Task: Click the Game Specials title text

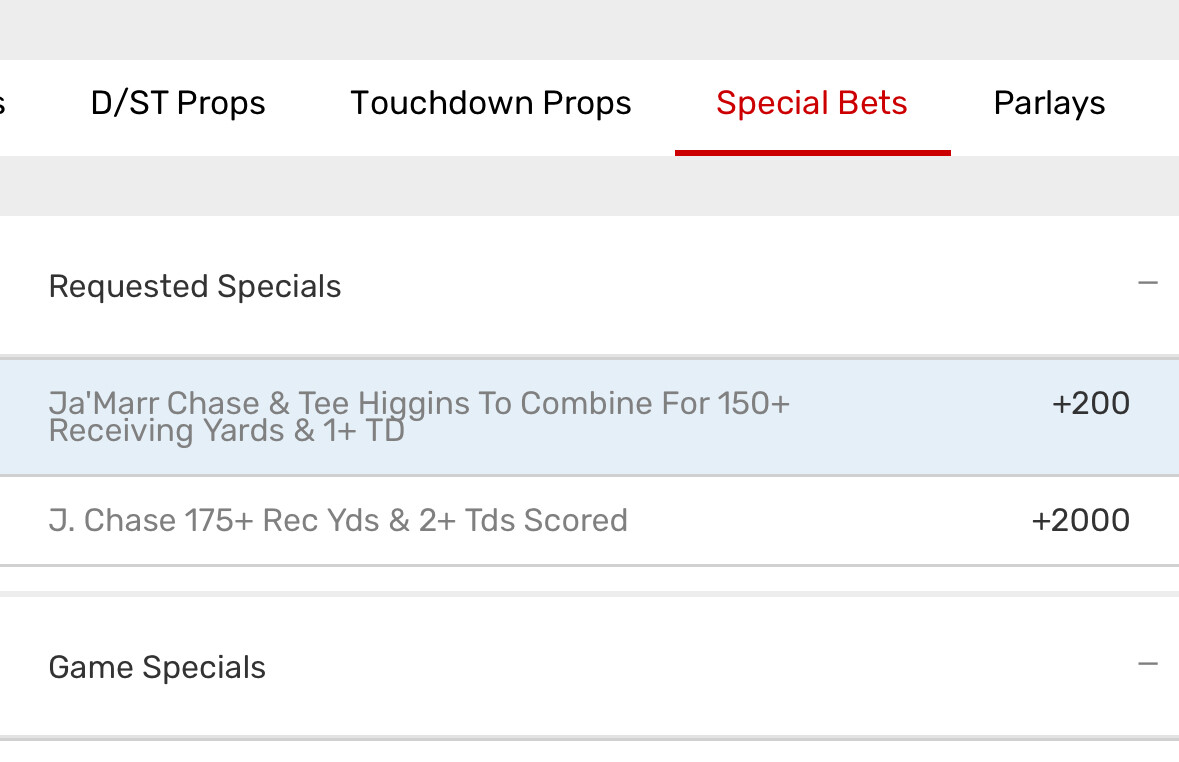Action: (157, 667)
